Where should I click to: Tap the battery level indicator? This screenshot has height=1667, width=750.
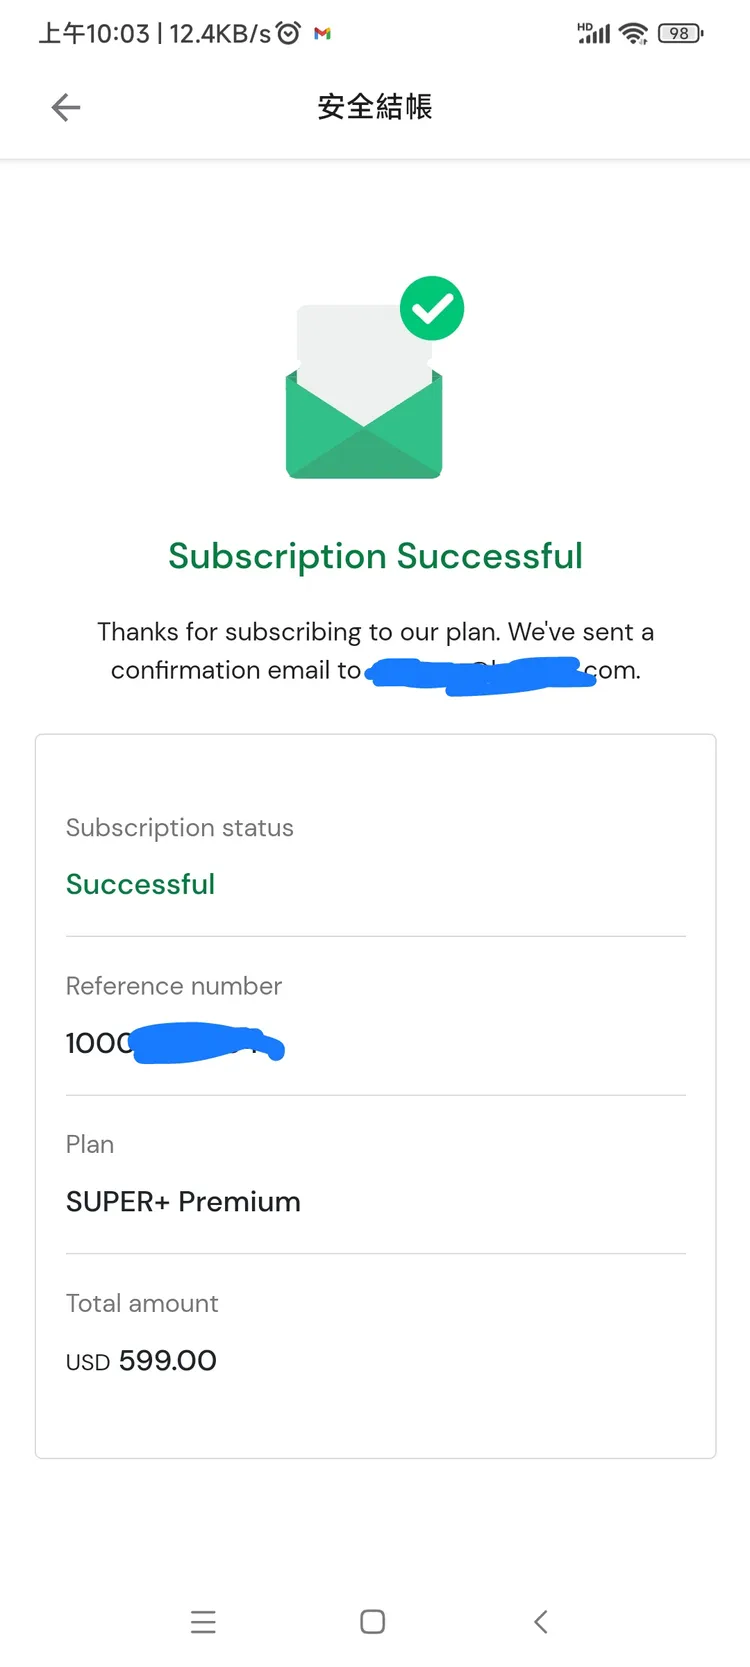tap(680, 34)
